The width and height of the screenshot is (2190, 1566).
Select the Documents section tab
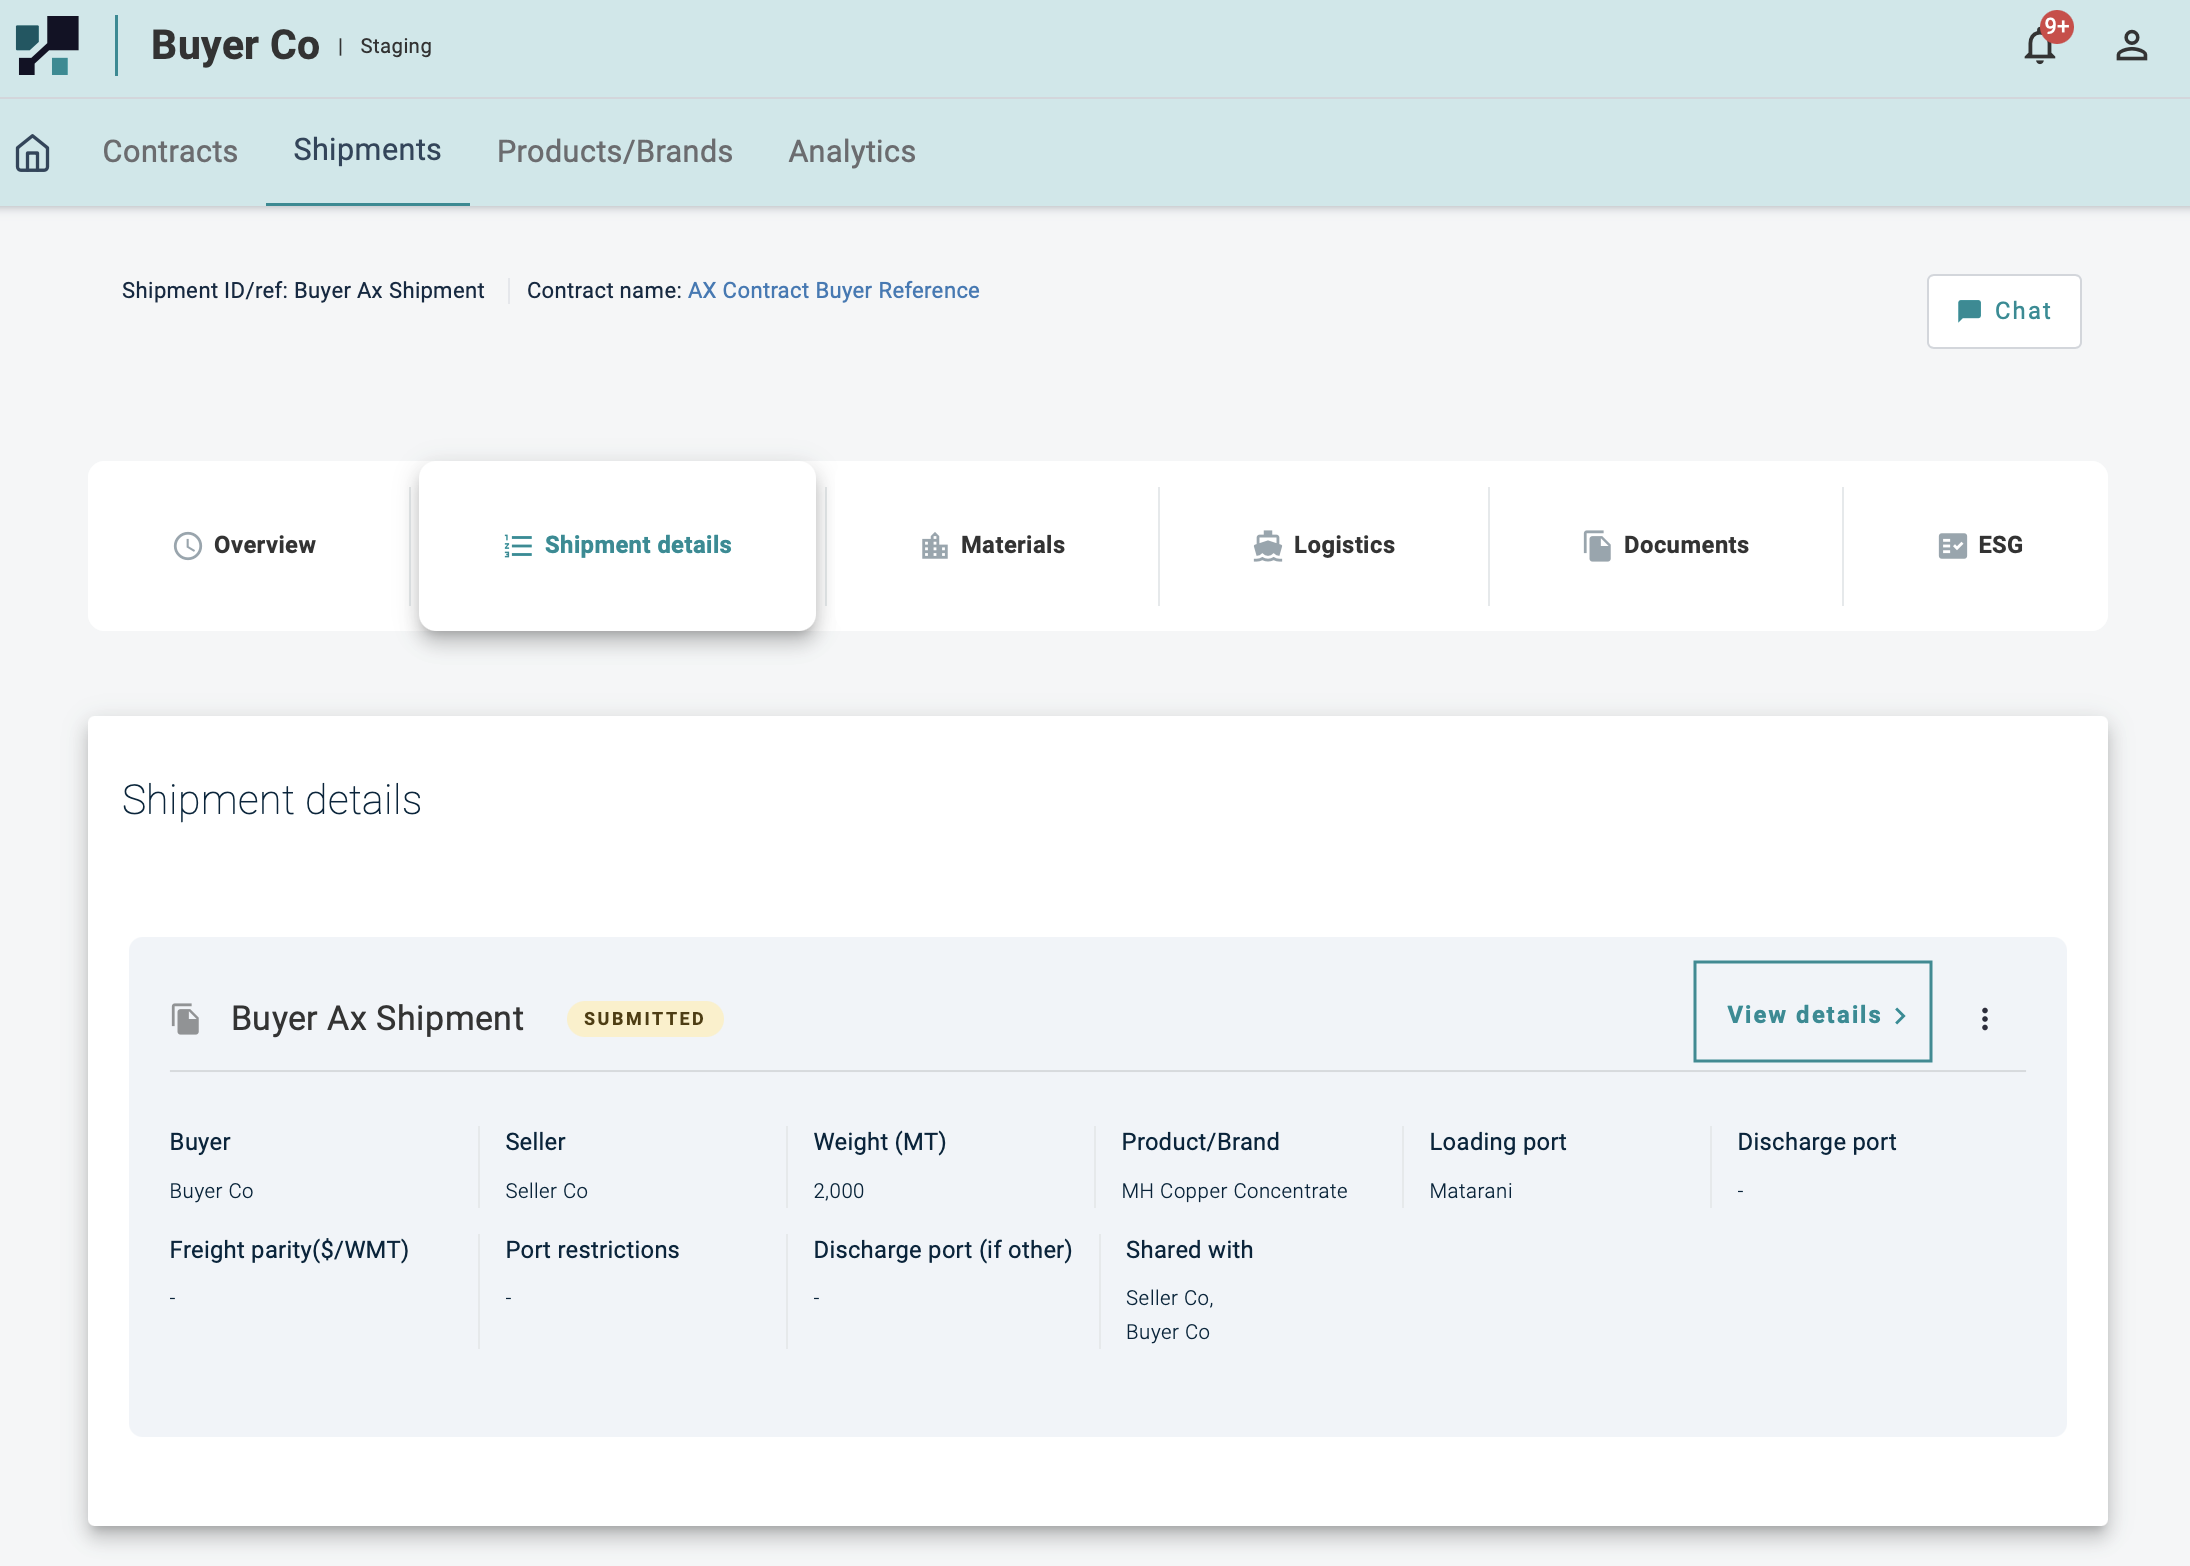1666,546
